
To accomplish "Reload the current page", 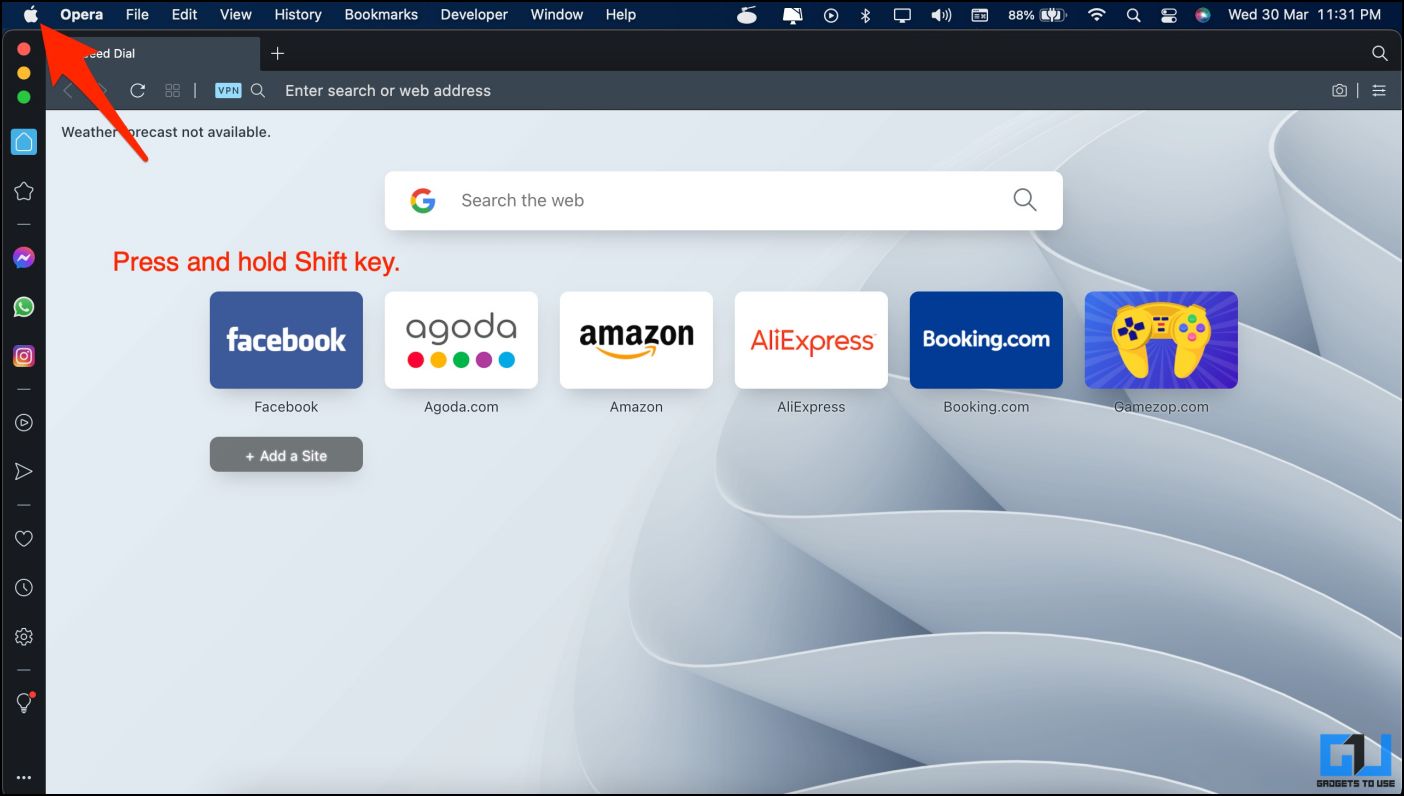I will (138, 90).
